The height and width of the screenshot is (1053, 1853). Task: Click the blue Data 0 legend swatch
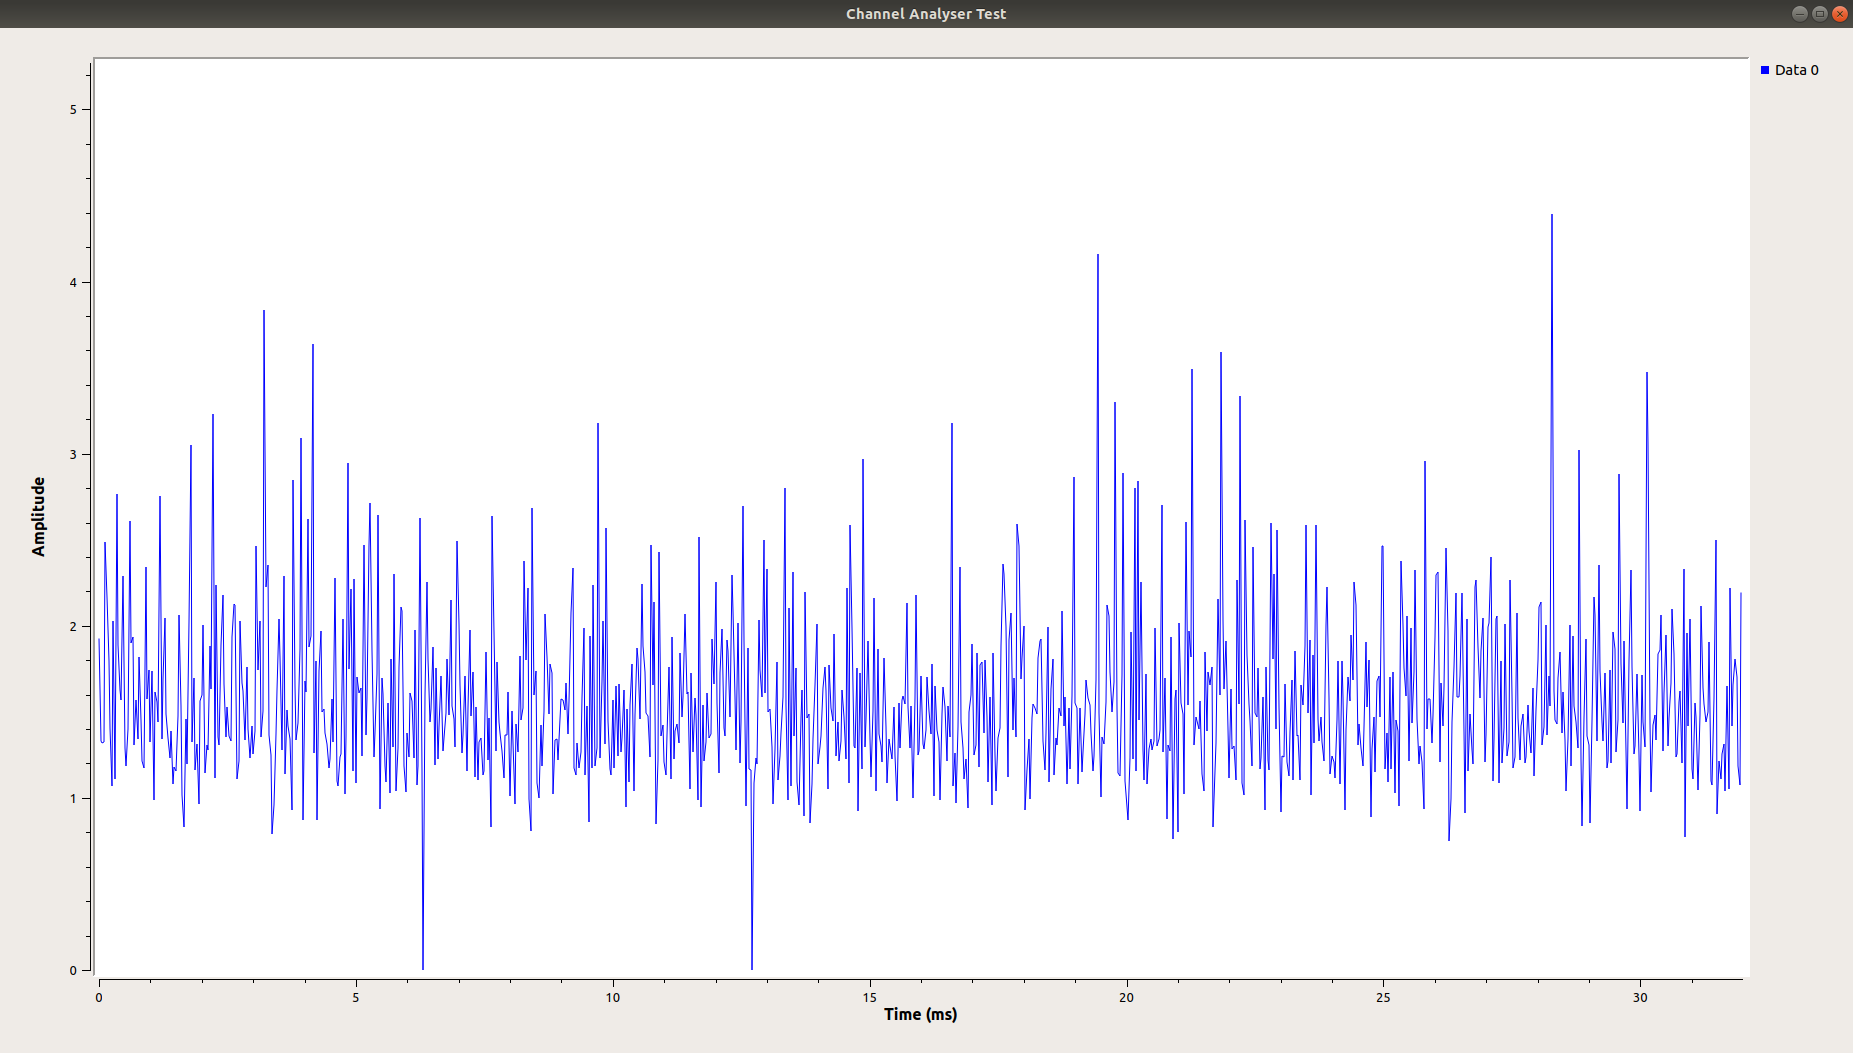[1765, 70]
